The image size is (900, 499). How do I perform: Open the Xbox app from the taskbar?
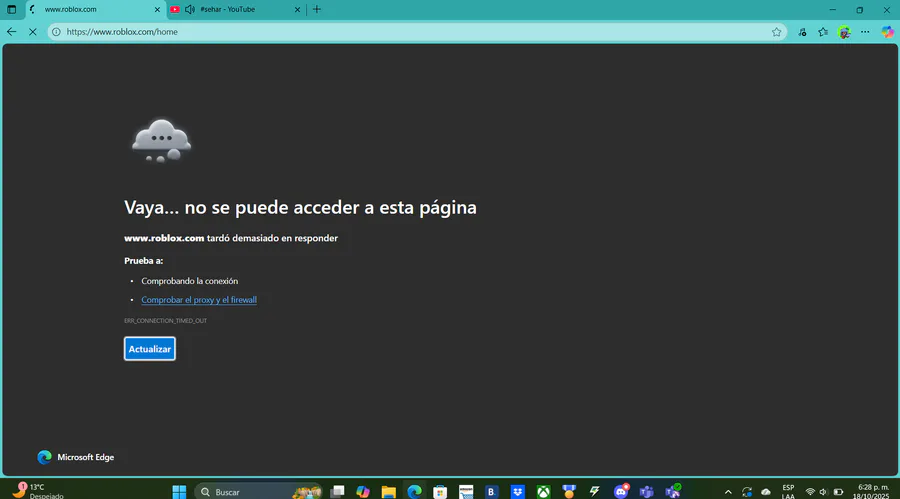point(544,492)
